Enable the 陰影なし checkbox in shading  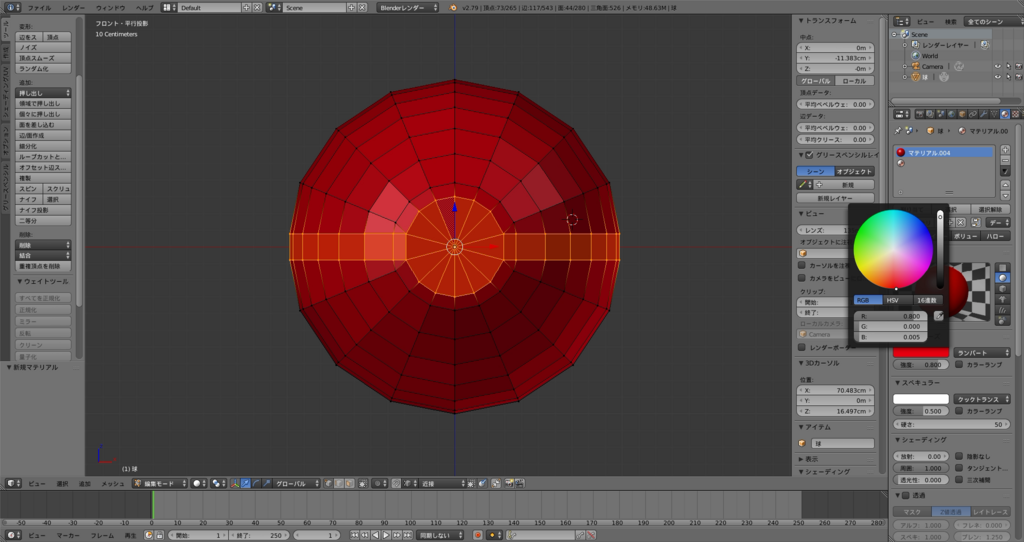coord(959,455)
